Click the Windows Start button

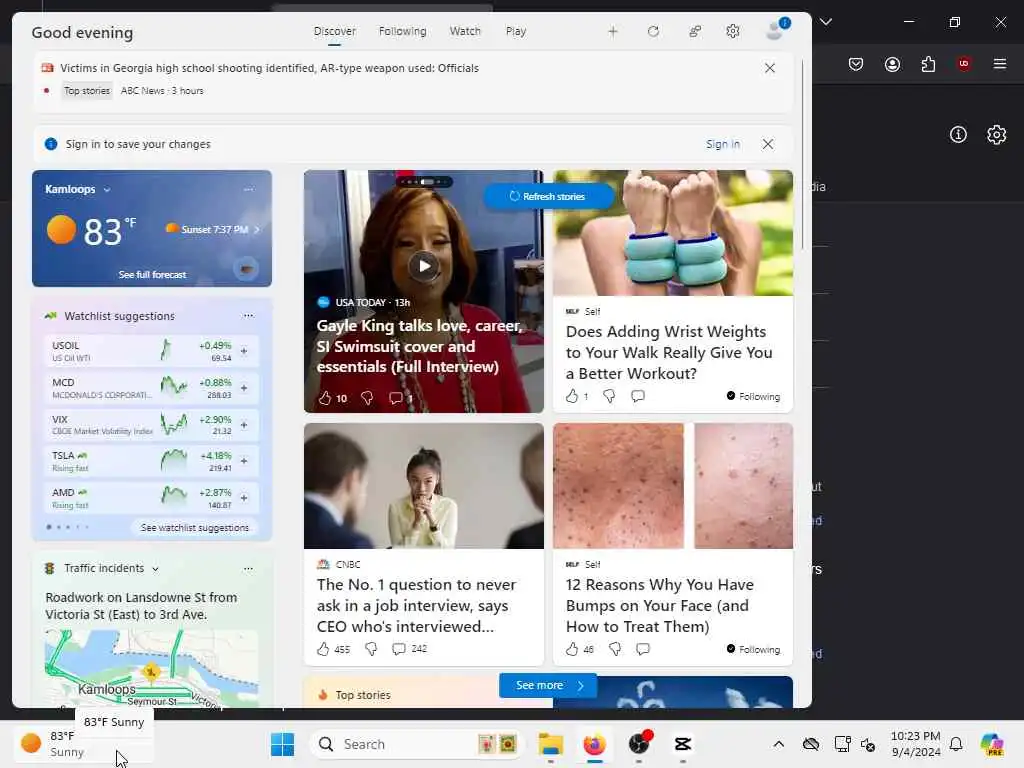tap(282, 744)
